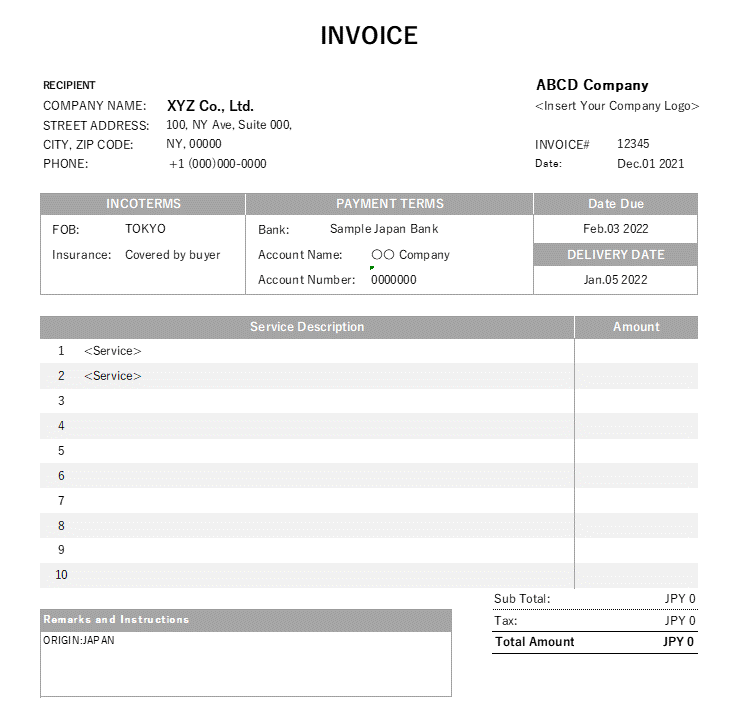Viewport: 740px width, 720px height.
Task: Select the invoice number 12345
Action: pos(633,144)
